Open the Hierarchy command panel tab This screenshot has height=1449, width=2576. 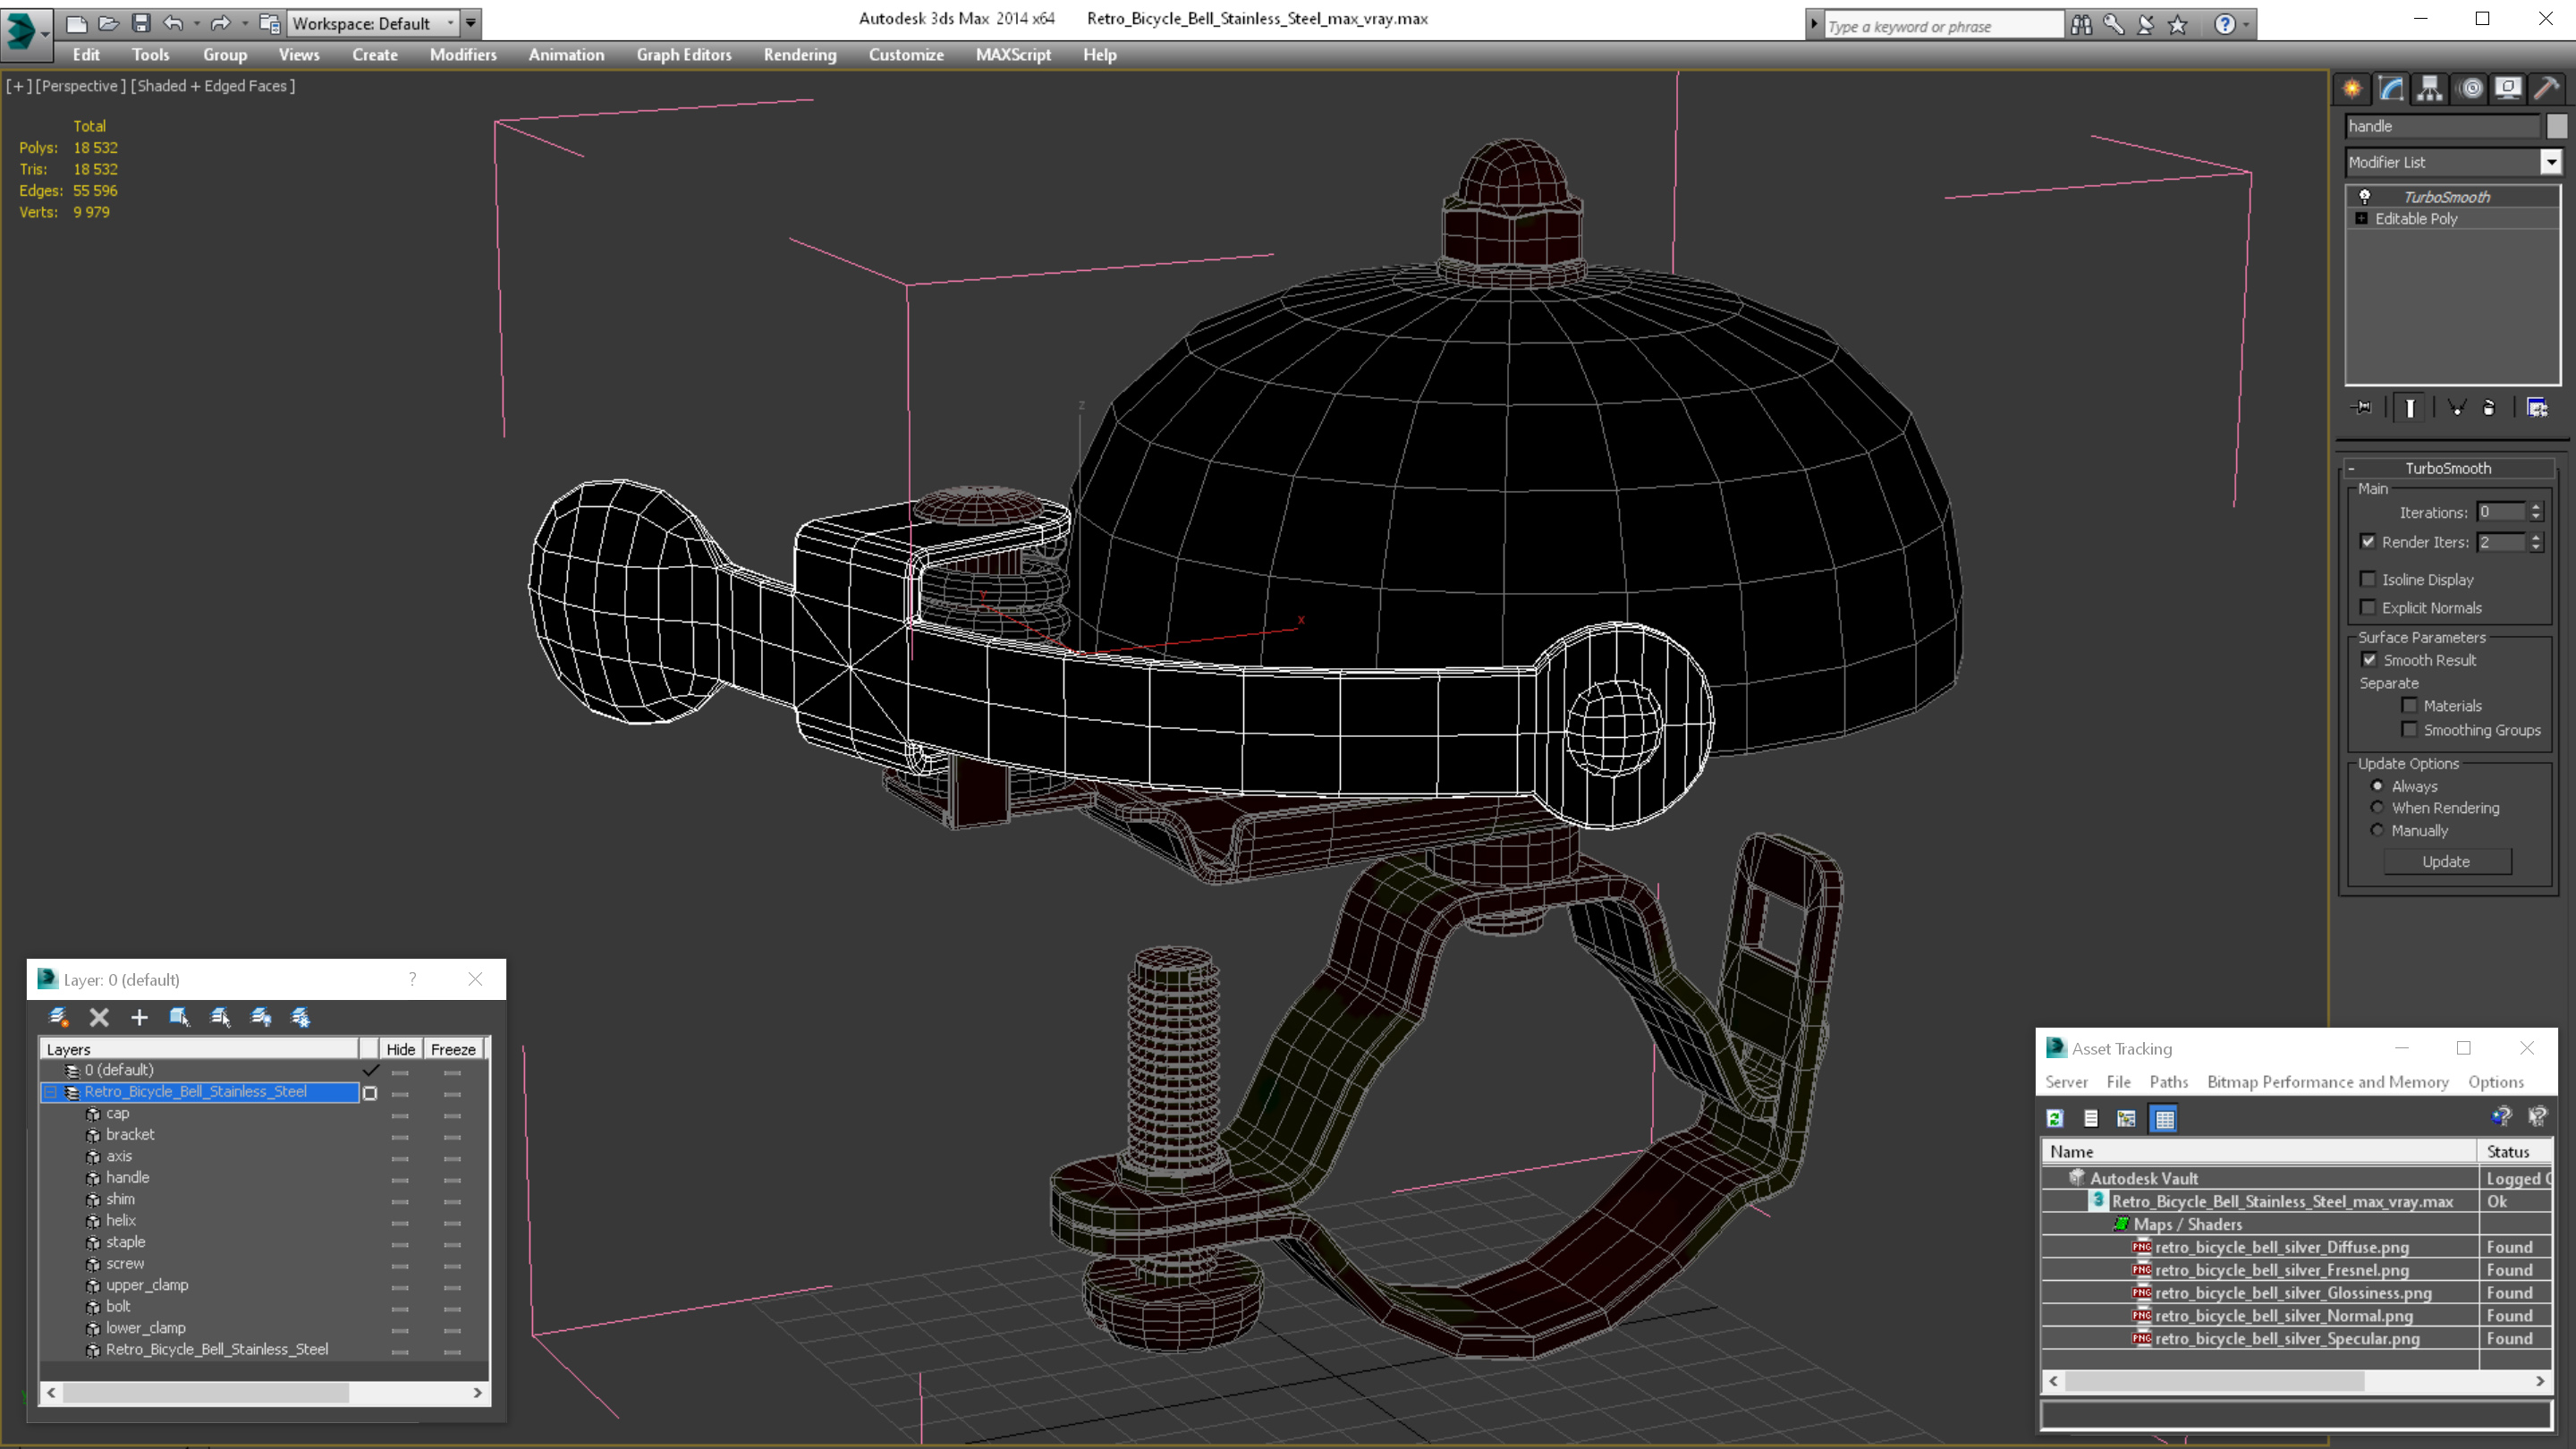[2430, 89]
